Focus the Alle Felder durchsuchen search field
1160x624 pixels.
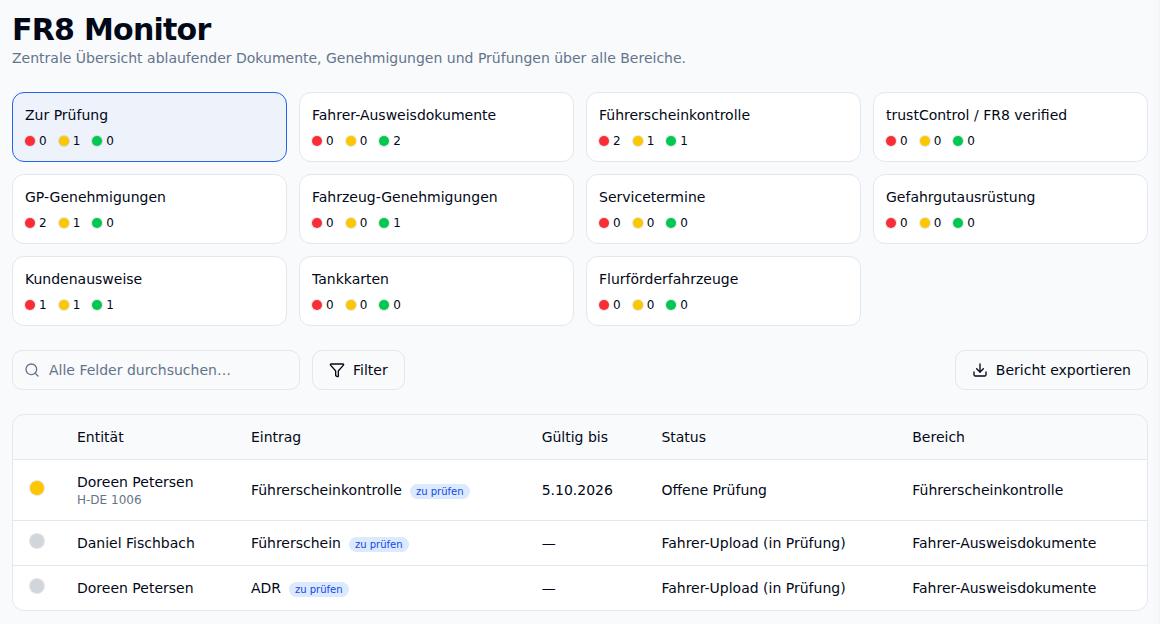(156, 370)
